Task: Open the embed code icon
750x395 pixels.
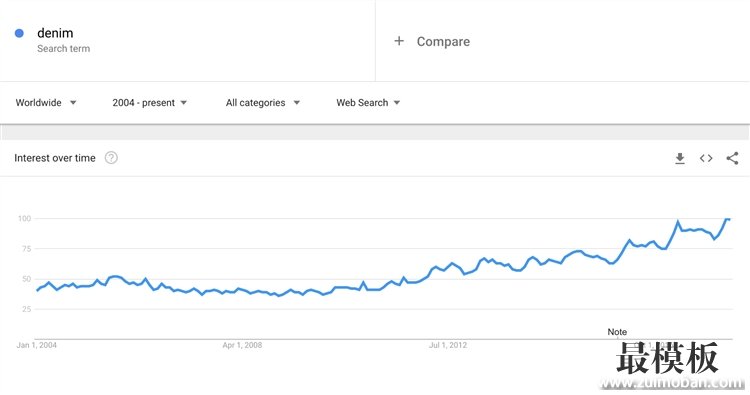Action: [x=706, y=158]
